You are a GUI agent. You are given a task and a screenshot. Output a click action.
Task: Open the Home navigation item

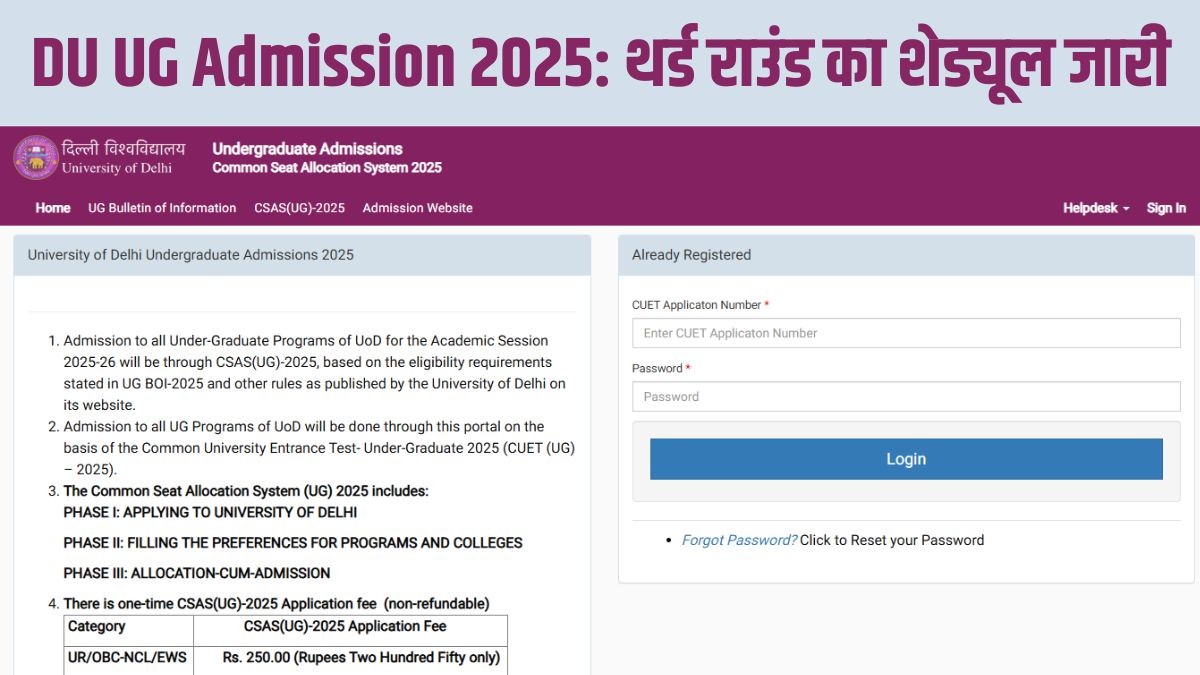click(x=53, y=208)
